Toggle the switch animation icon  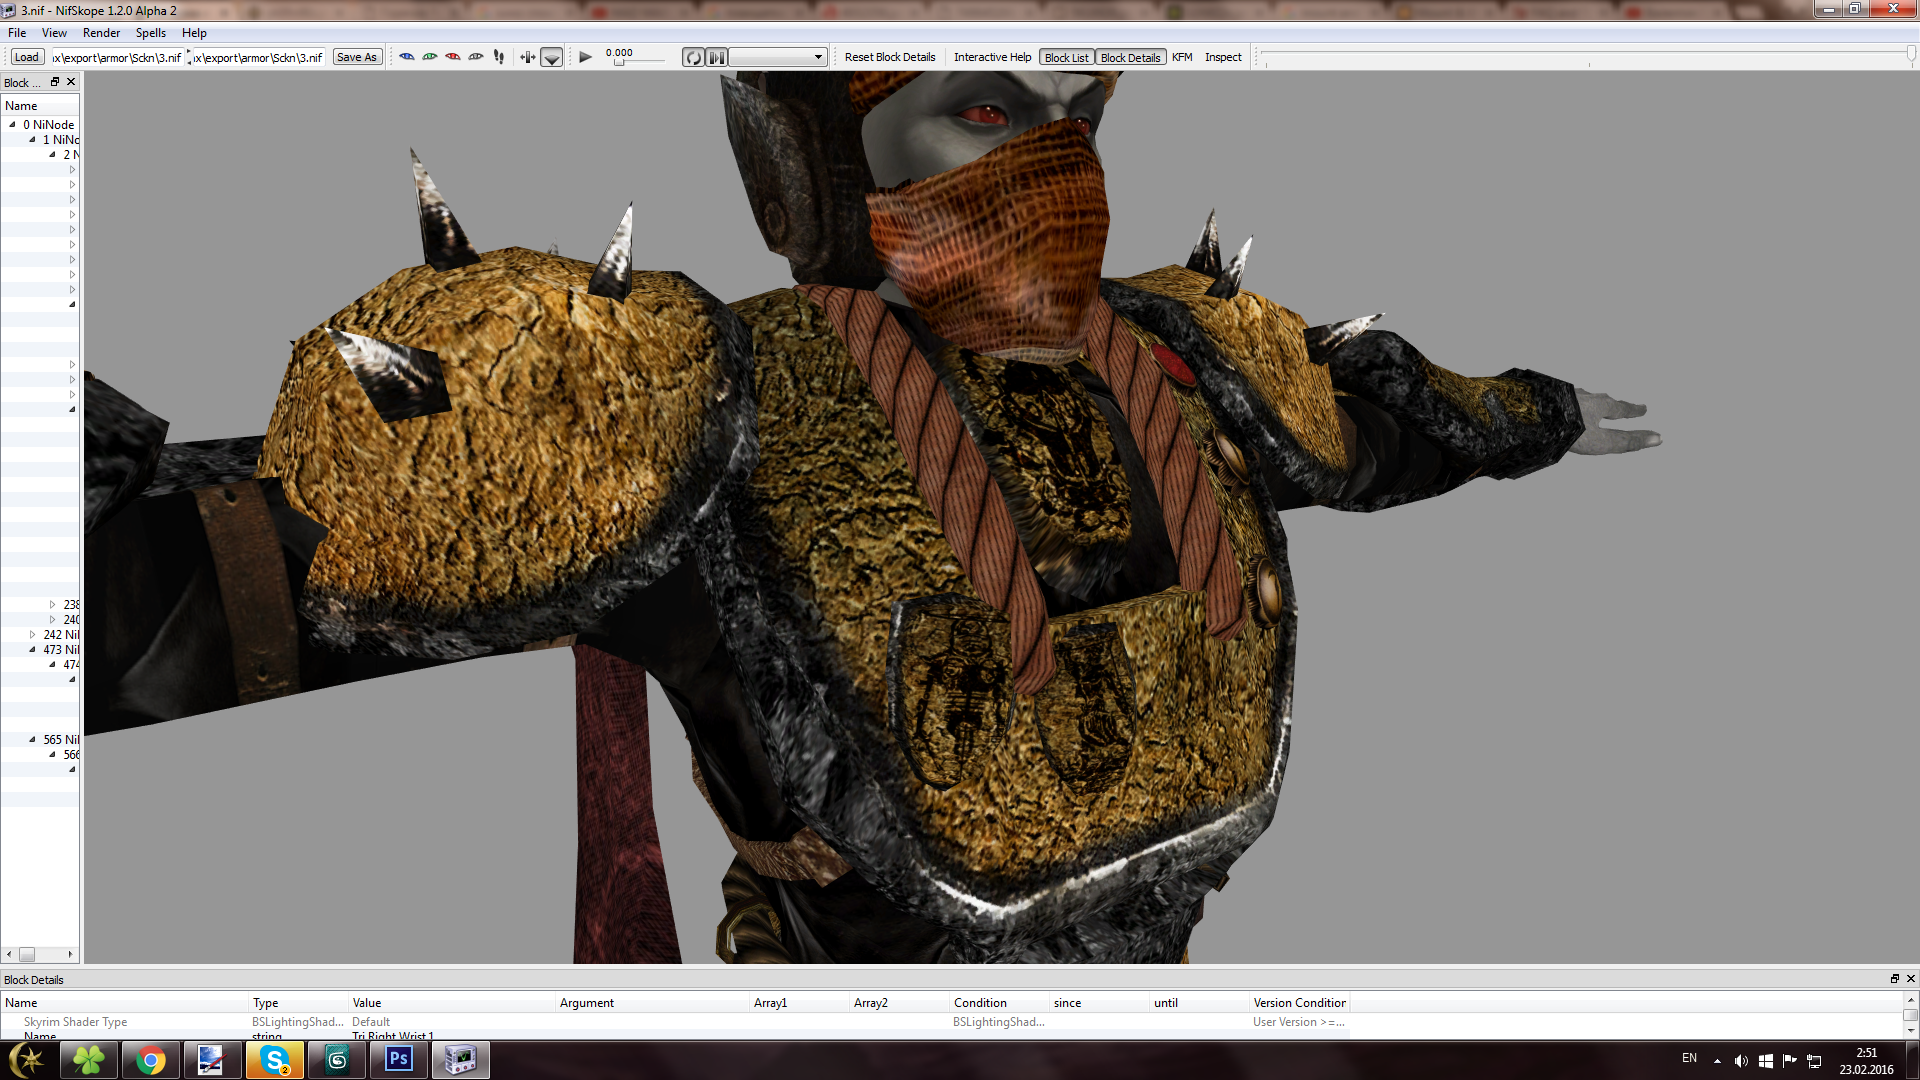[717, 57]
